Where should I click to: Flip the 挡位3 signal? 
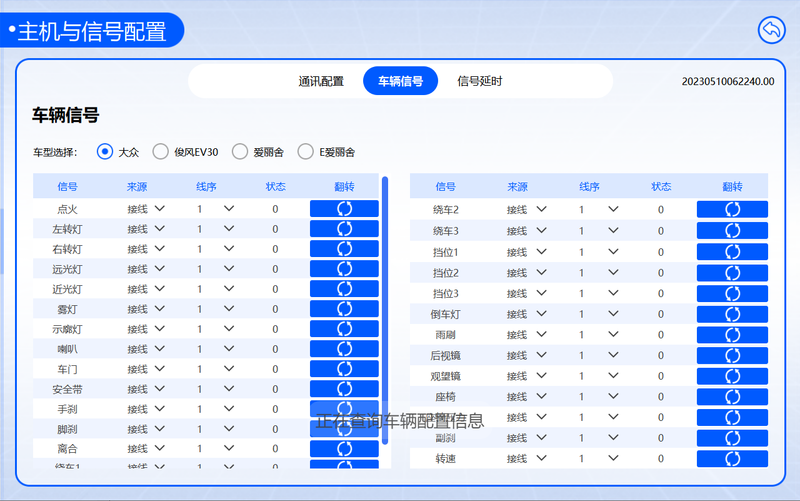click(732, 293)
